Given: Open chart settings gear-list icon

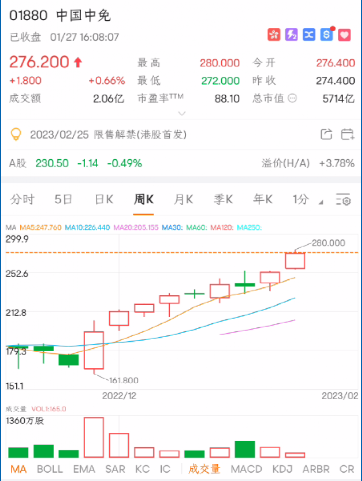Looking at the screenshot, I should click(x=343, y=199).
